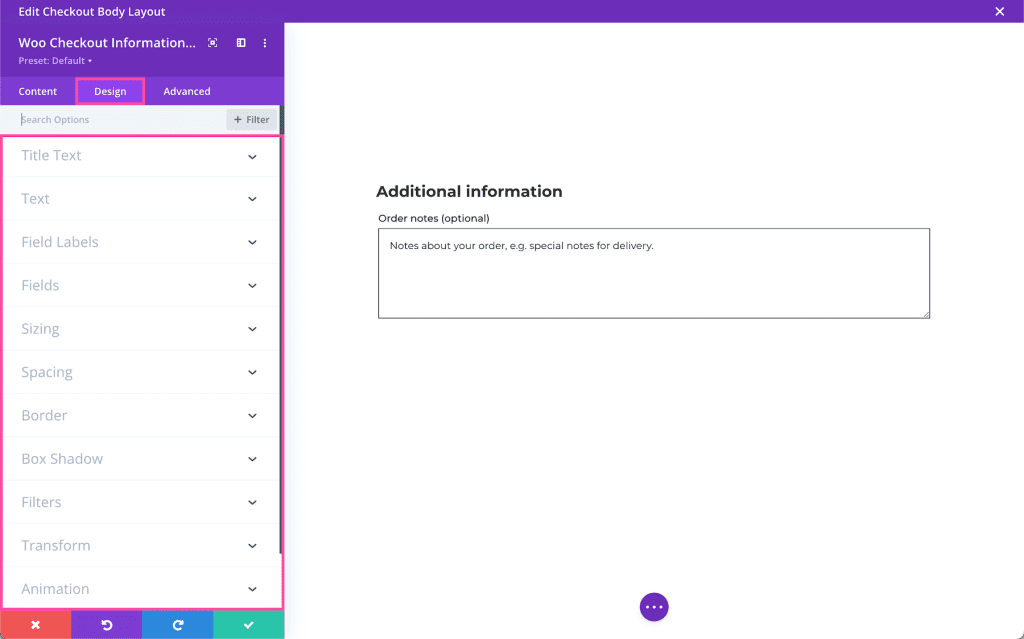Click inside the Order notes text area
This screenshot has height=639, width=1024.
point(653,272)
